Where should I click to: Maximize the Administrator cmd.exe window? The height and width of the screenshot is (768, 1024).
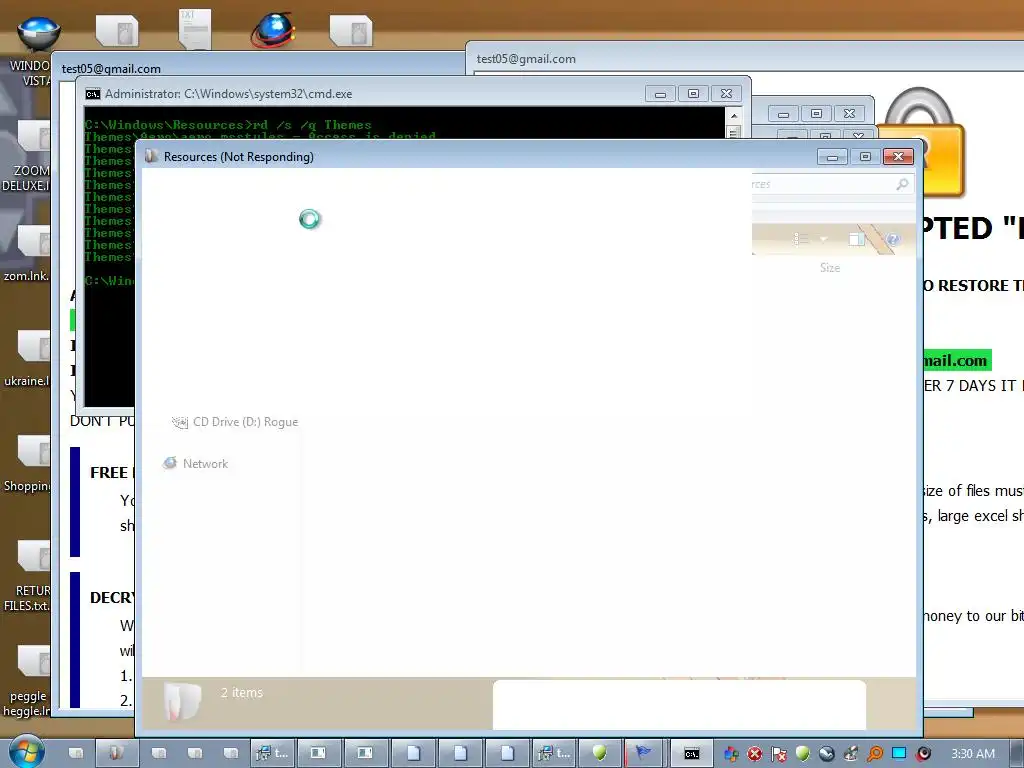(694, 94)
